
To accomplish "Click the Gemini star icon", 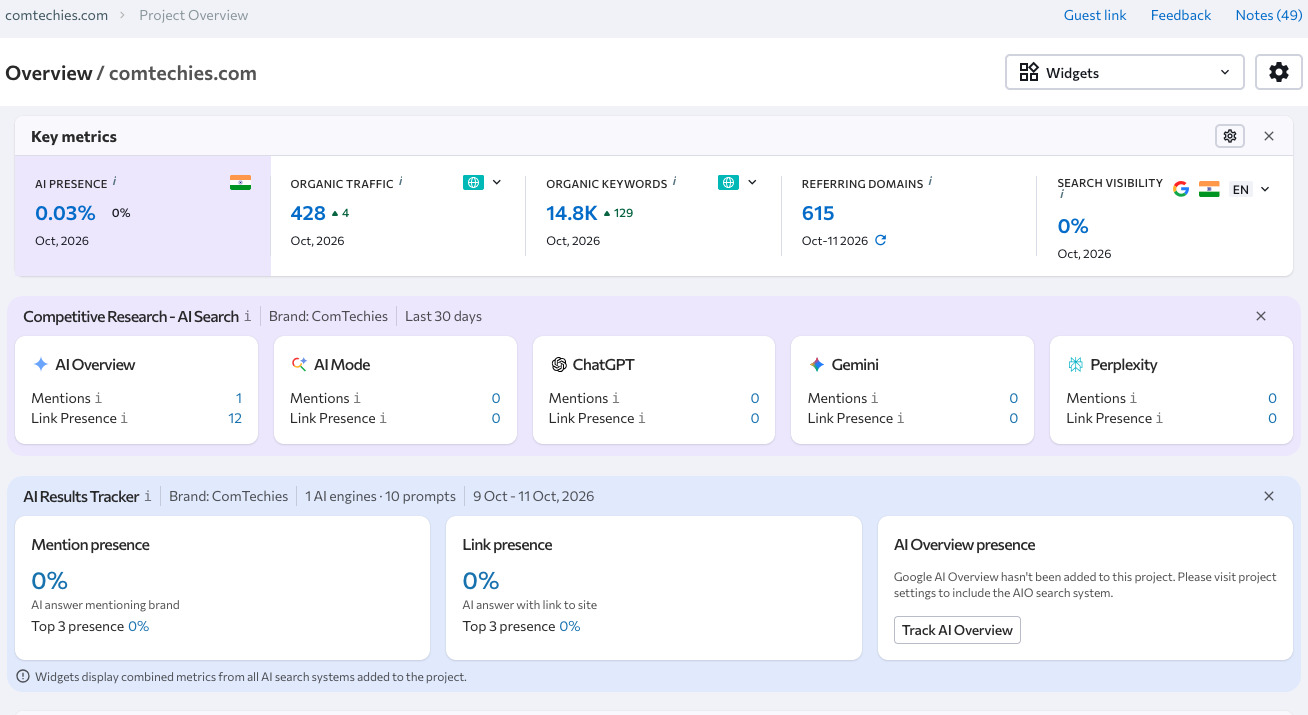I will [x=817, y=365].
